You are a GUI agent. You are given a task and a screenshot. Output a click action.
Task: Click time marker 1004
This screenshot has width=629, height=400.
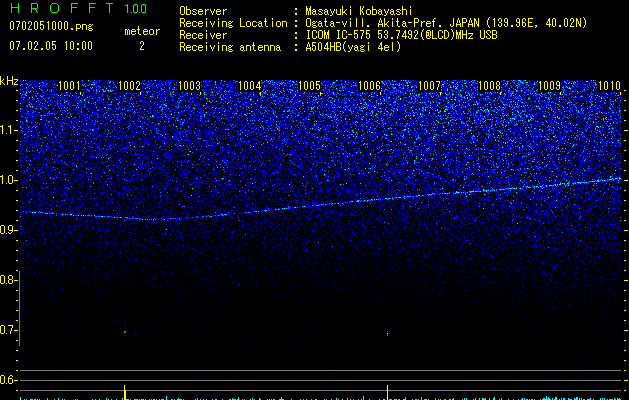click(250, 86)
